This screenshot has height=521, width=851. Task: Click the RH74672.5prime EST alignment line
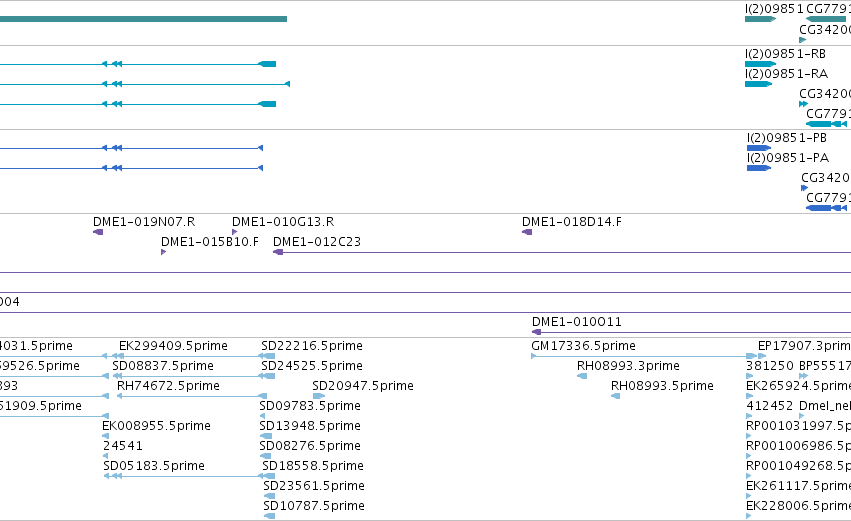(192, 396)
